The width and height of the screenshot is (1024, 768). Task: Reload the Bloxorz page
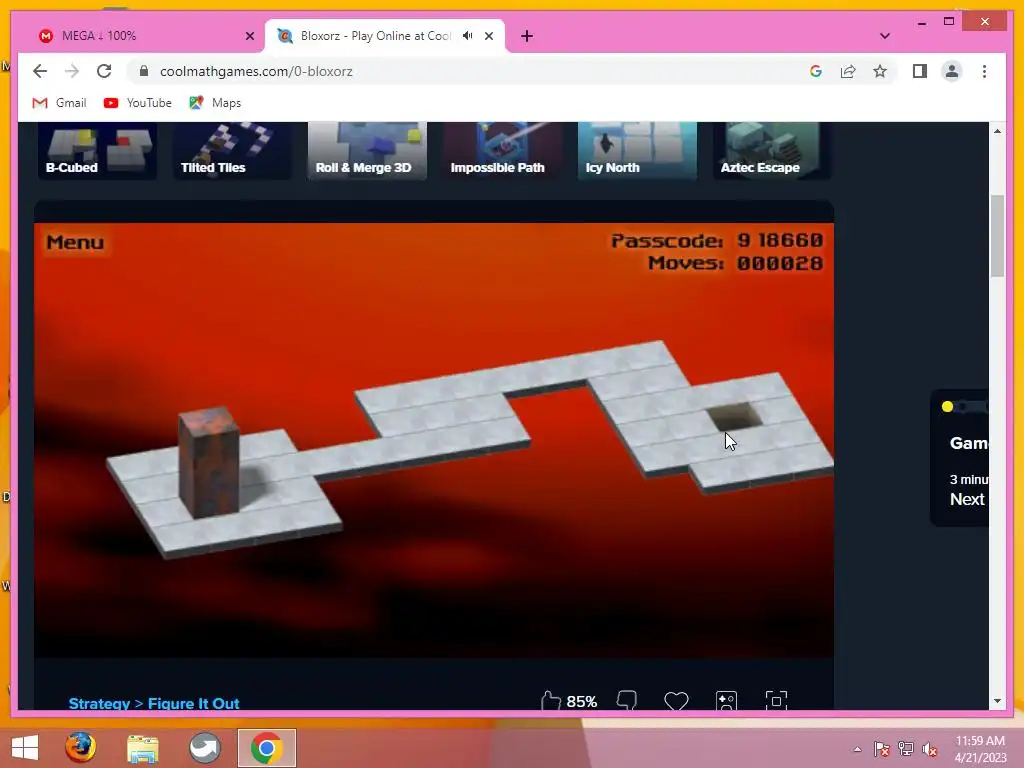(x=104, y=71)
